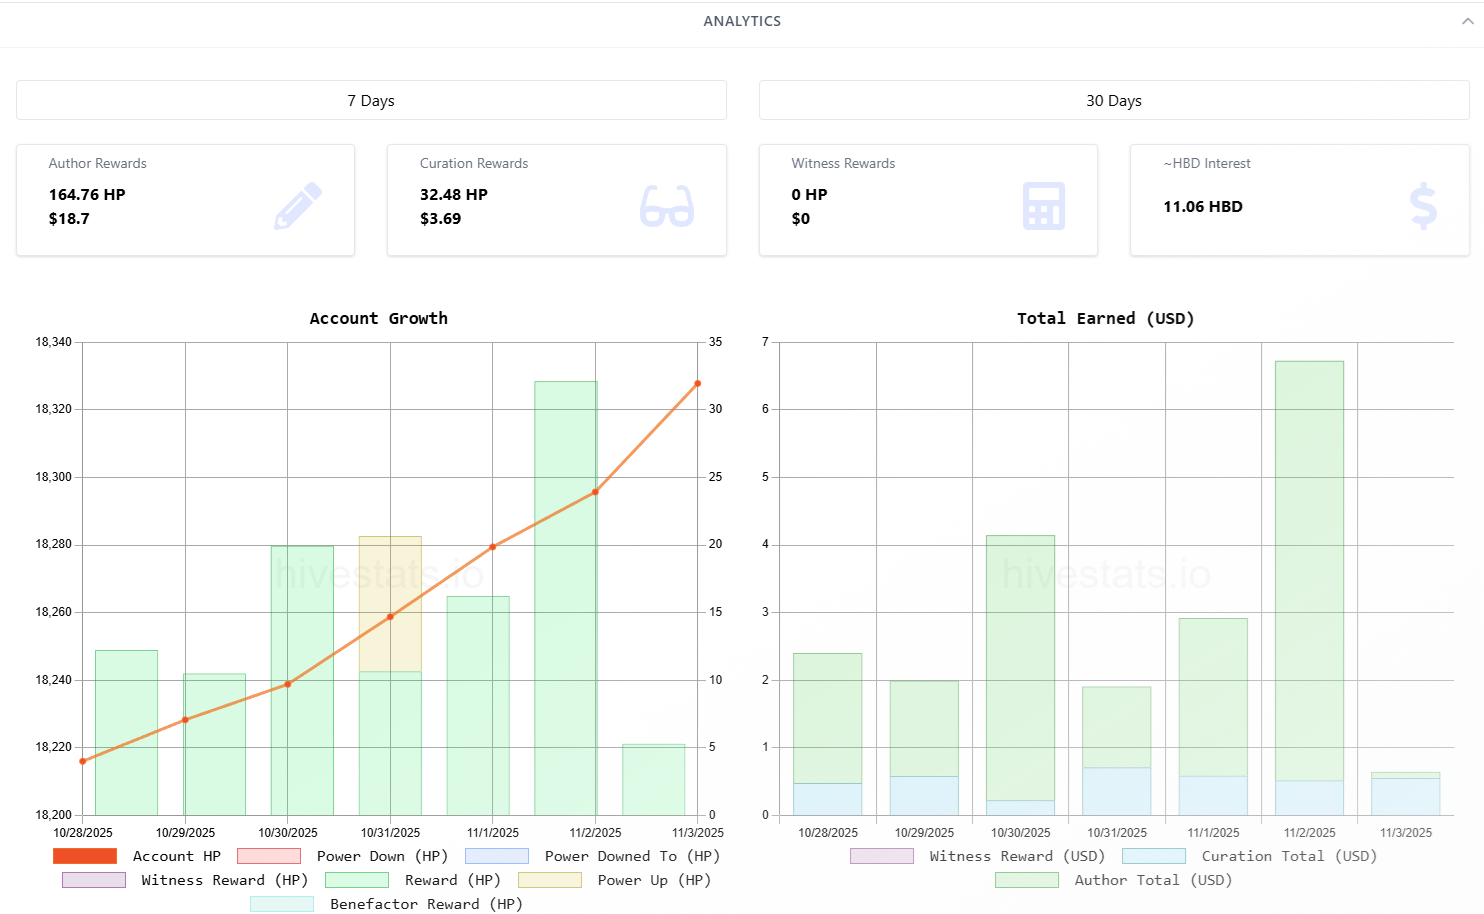Click the pencil icon in Author Rewards
Viewport: 1484px width, 914px height.
point(298,206)
